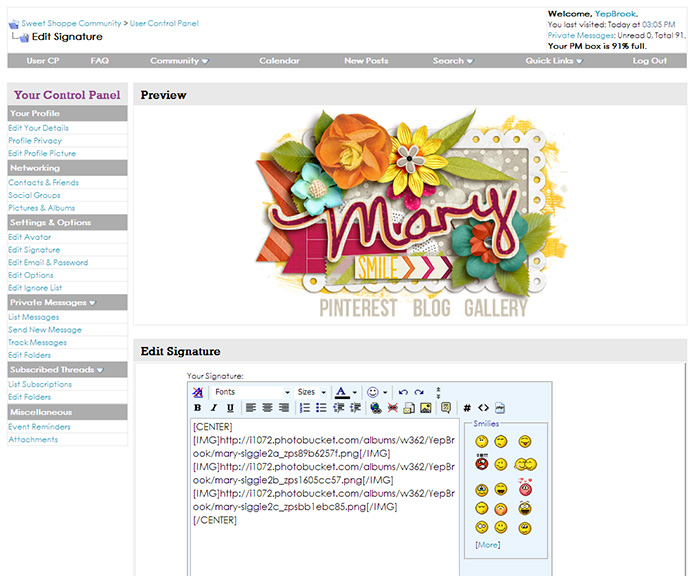Open Sweet Shoppe Community breadcrumb link
700x576 pixels.
tap(71, 23)
